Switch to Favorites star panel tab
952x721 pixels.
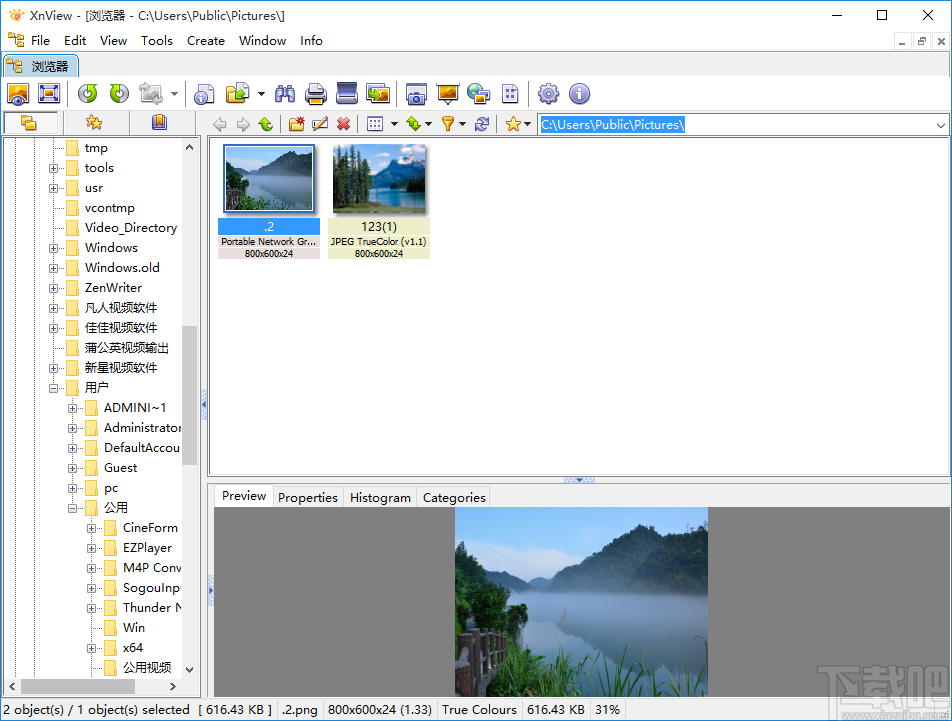click(x=94, y=123)
